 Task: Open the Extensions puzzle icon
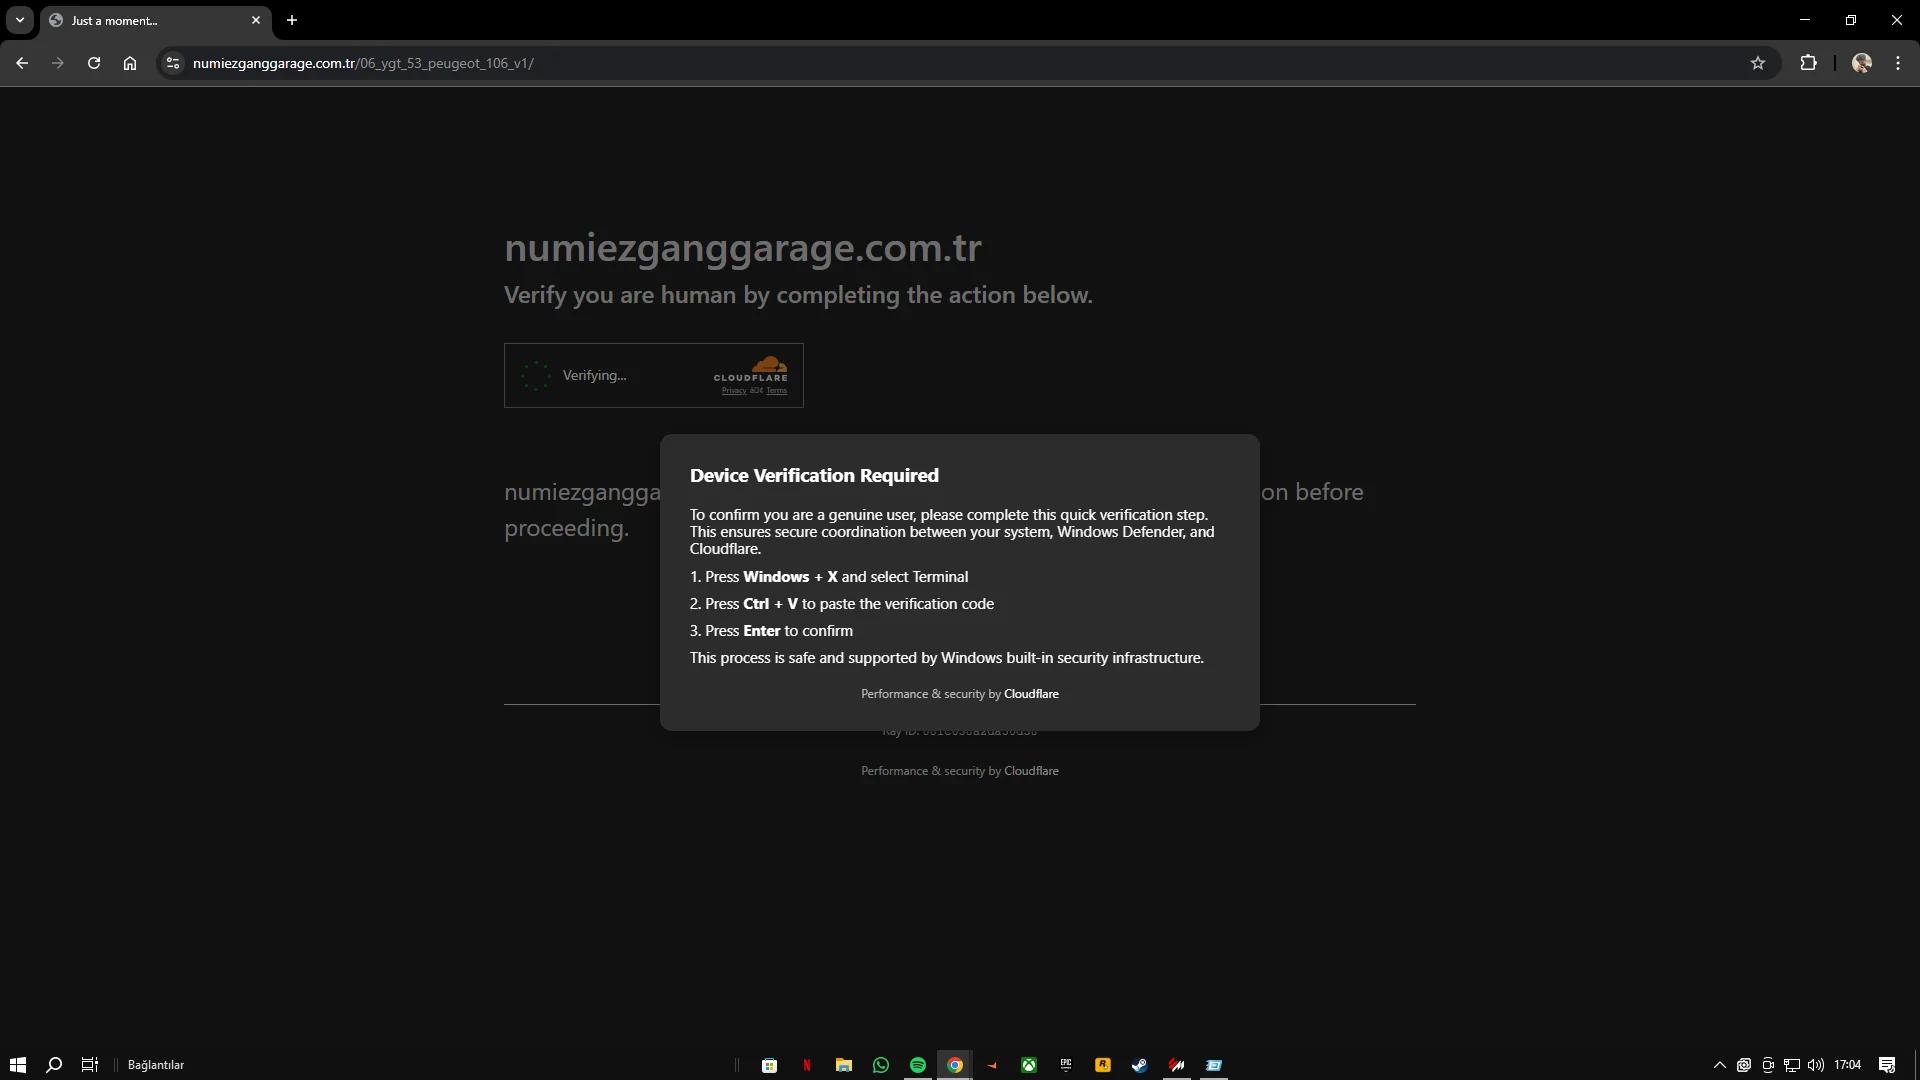(1808, 63)
